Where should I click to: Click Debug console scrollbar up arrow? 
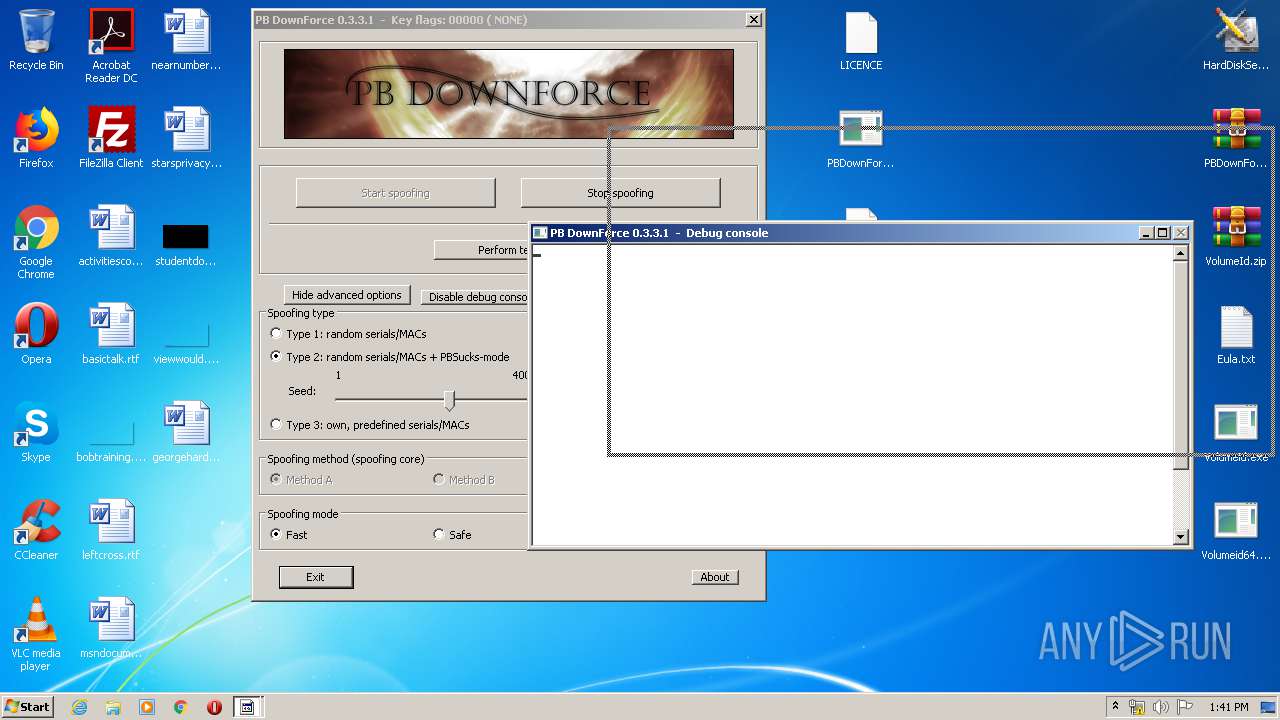(1180, 254)
